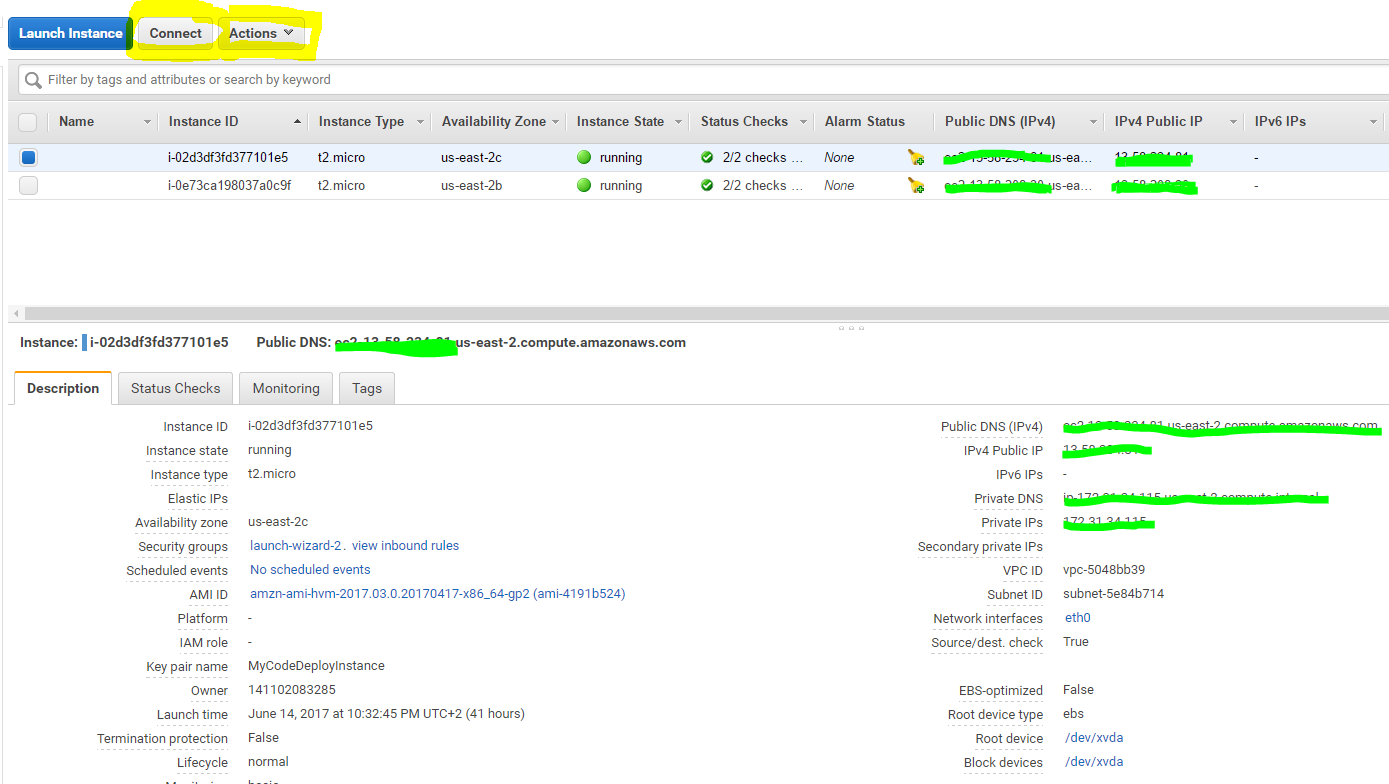The height and width of the screenshot is (784, 1389).
Task: Click the view inbound rules link
Action: pyautogui.click(x=406, y=546)
